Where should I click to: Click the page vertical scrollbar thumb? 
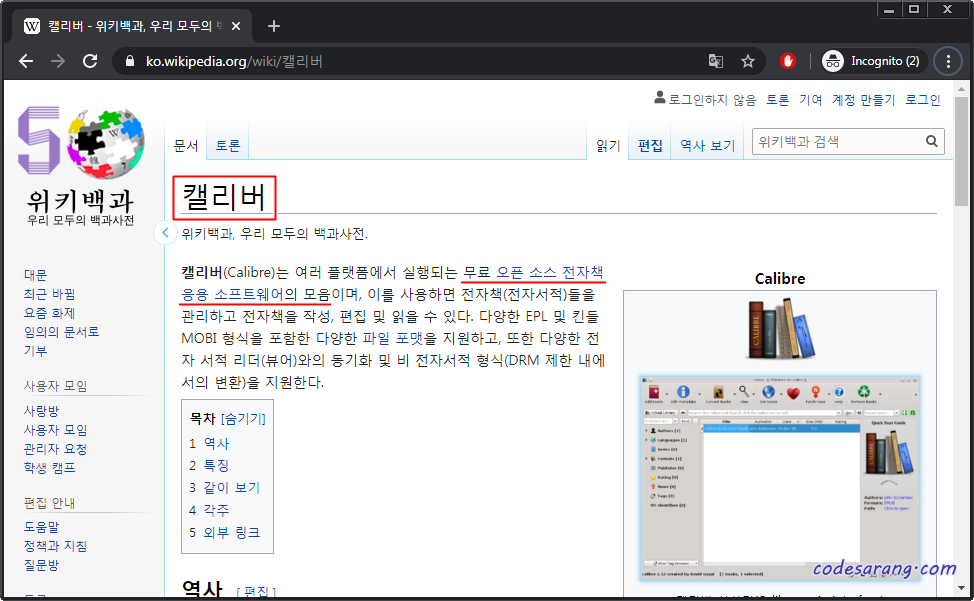click(961, 151)
